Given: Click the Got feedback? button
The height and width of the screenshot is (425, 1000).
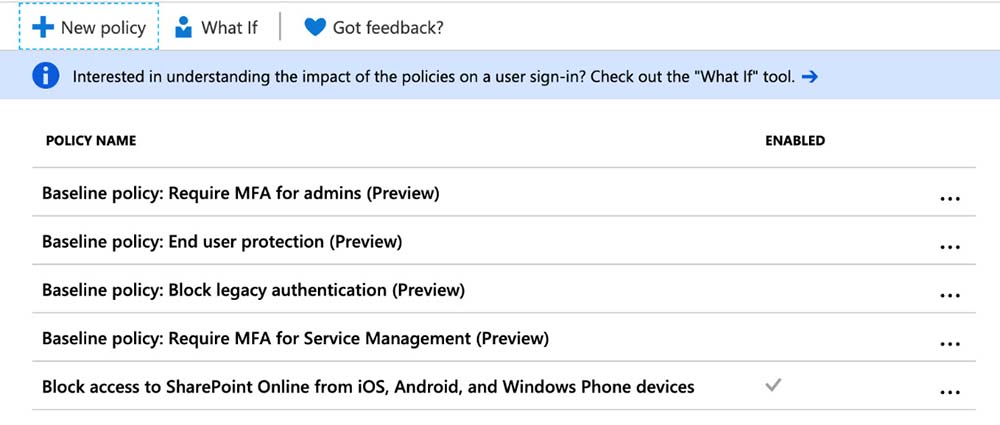Looking at the screenshot, I should point(374,28).
